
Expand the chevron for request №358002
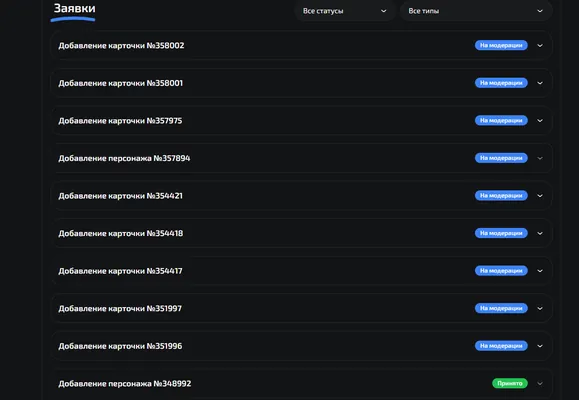(540, 45)
